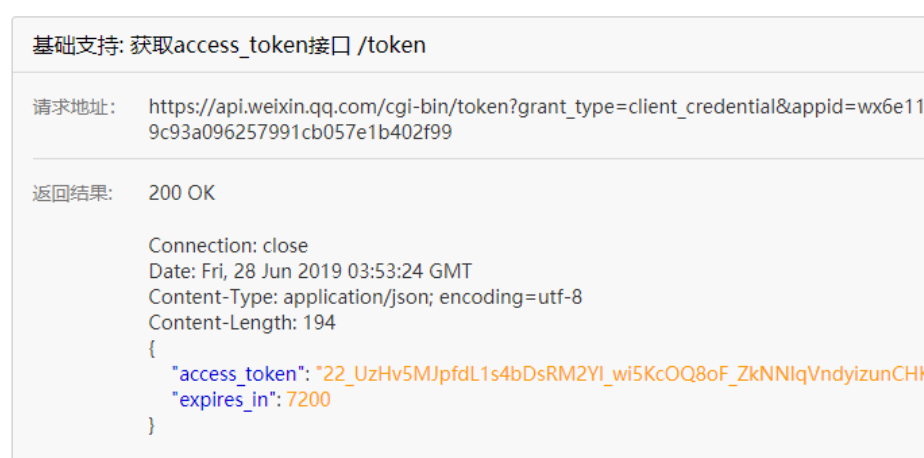The width and height of the screenshot is (924, 458).
Task: Click the "access_token" JSON key
Action: point(239,375)
